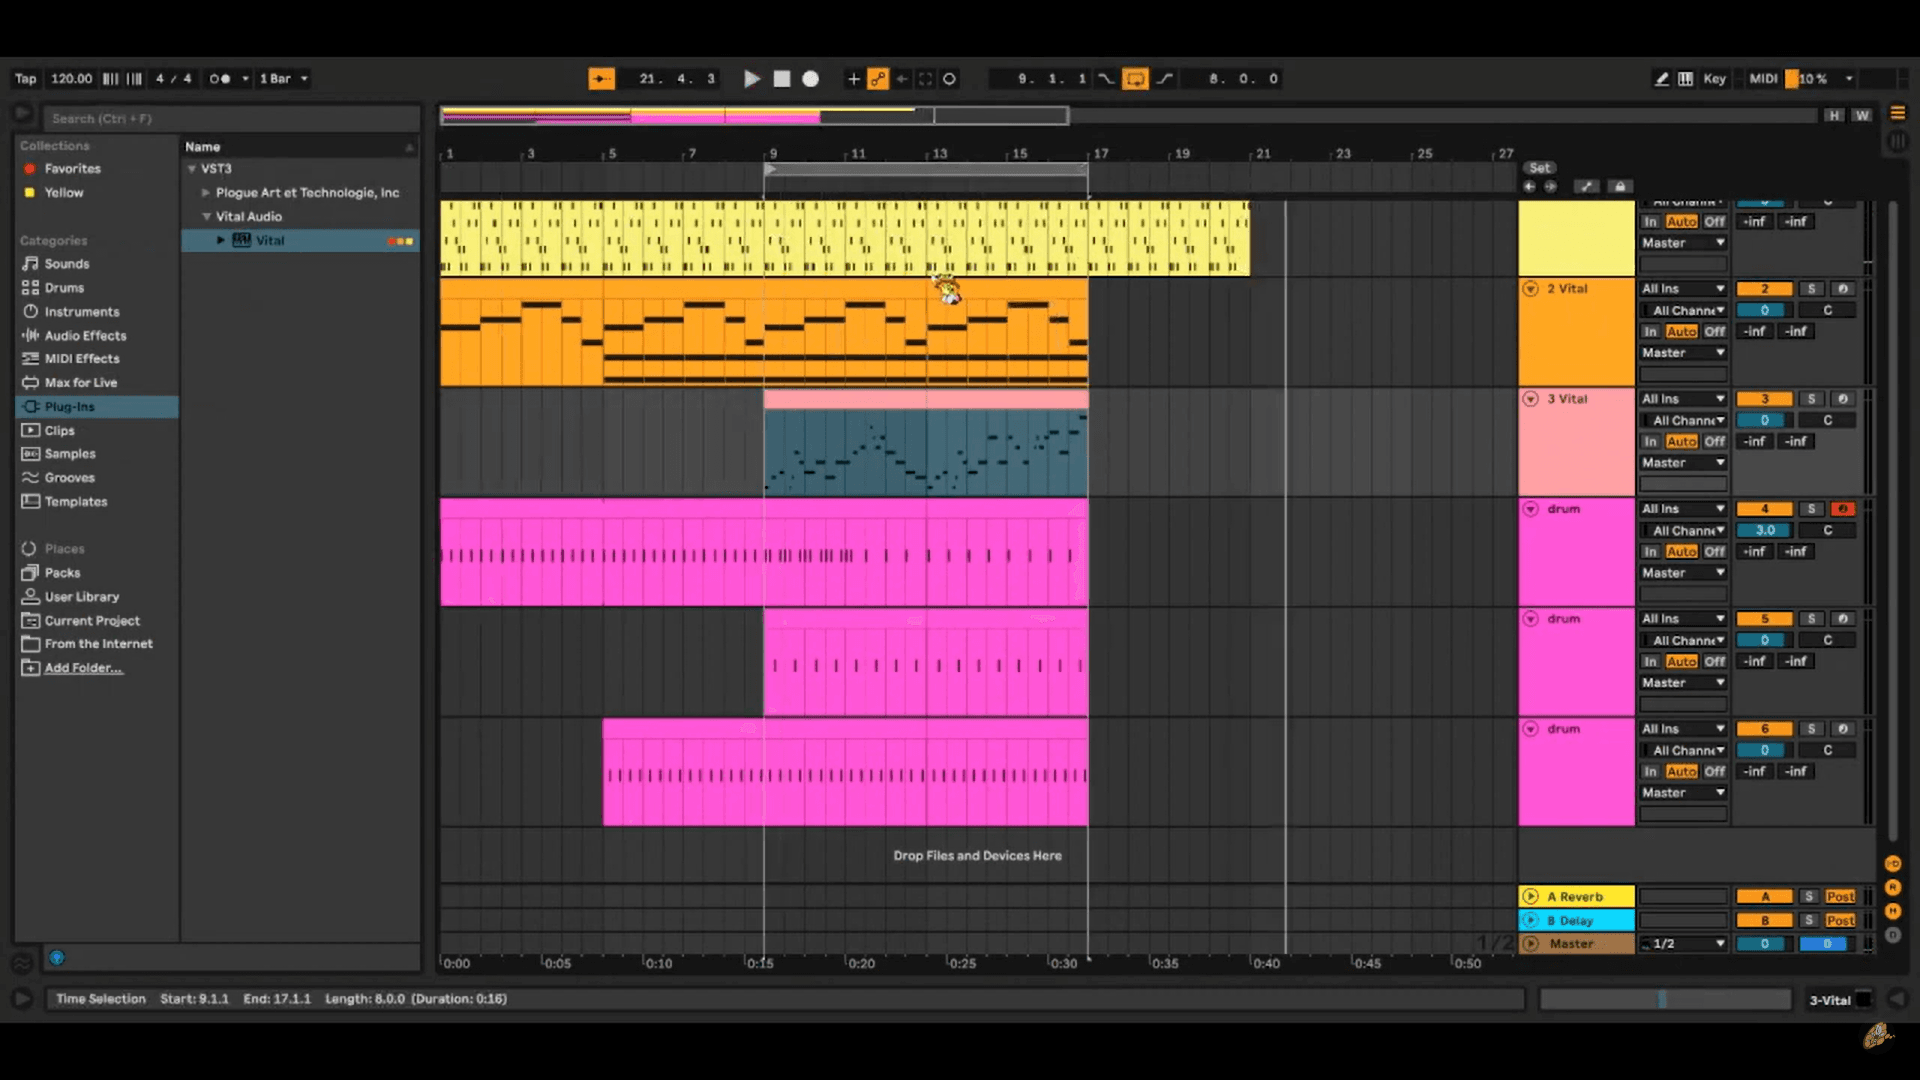Open Current Project in Places

[x=91, y=620]
